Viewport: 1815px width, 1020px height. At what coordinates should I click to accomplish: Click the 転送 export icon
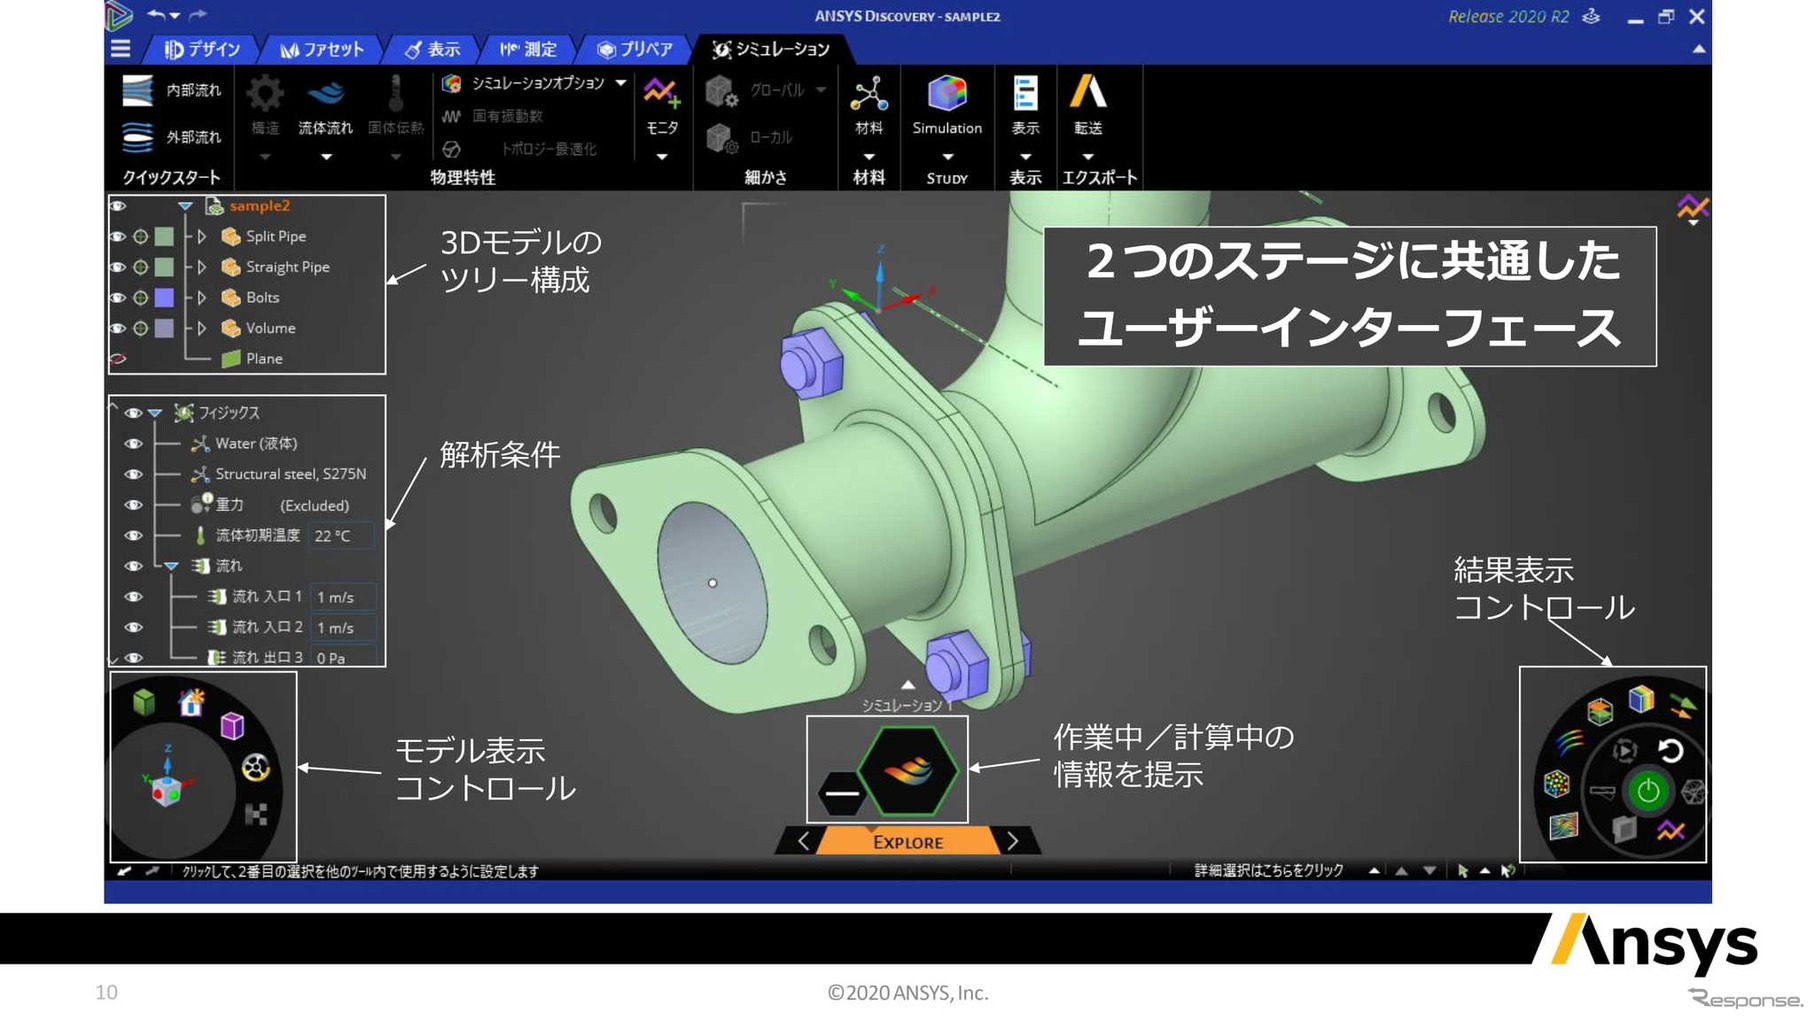tap(1087, 94)
